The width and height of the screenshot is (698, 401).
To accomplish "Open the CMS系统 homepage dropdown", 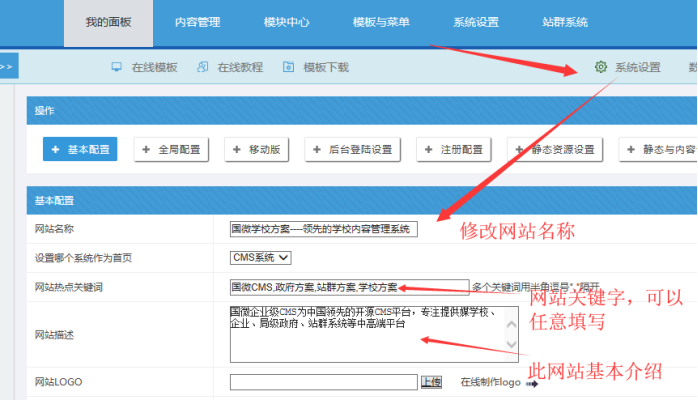I will click(260, 258).
